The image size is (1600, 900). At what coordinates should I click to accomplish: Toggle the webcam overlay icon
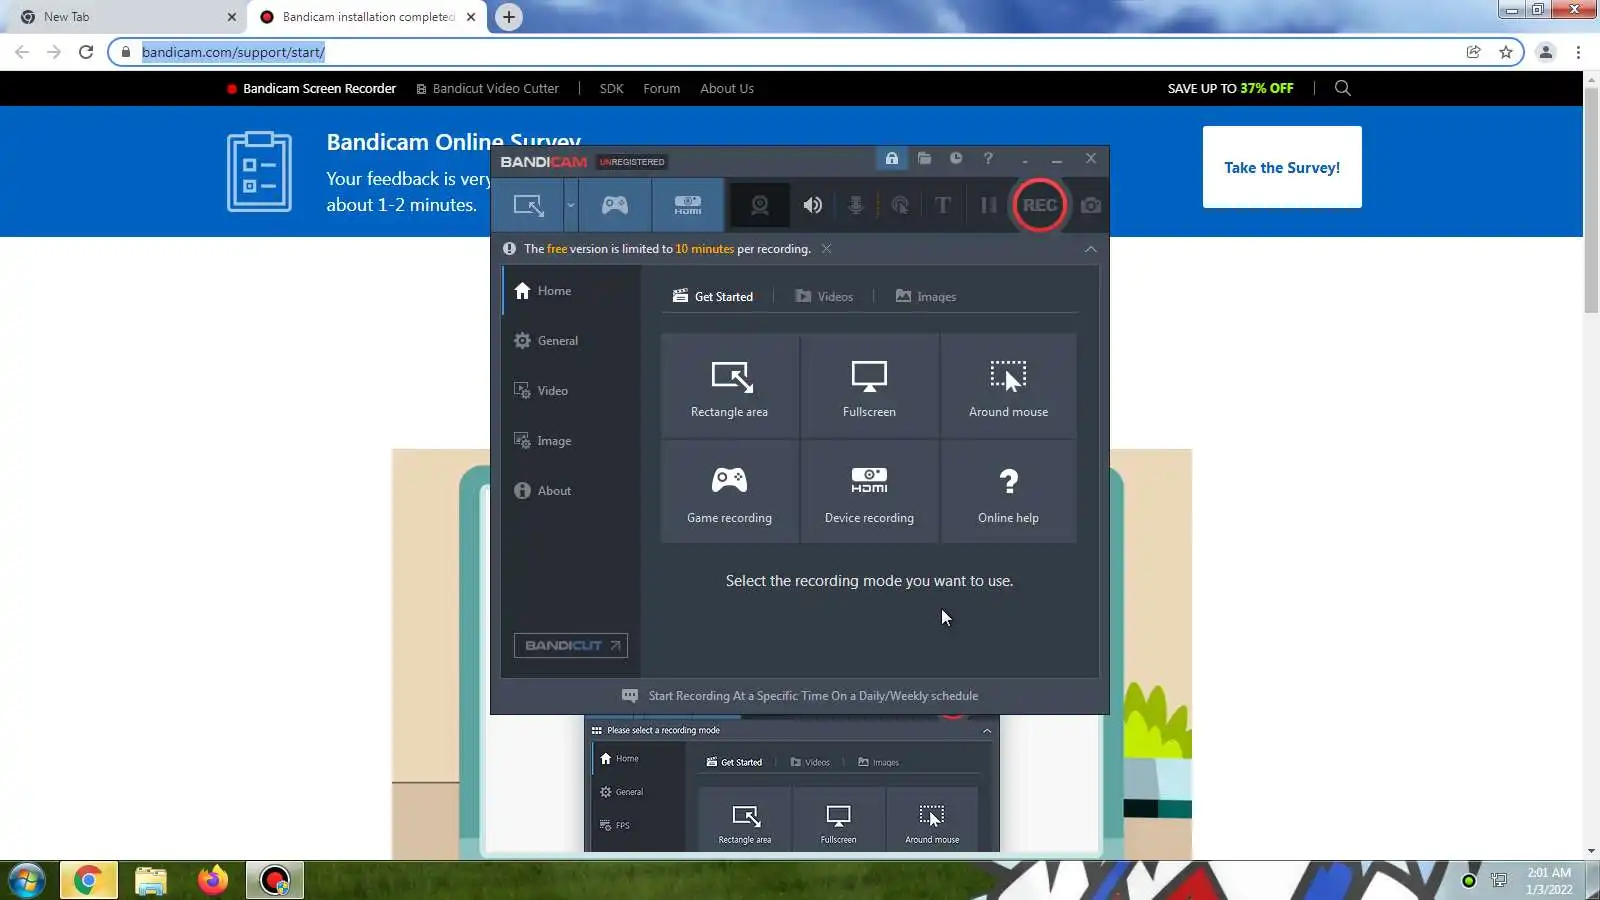point(760,205)
